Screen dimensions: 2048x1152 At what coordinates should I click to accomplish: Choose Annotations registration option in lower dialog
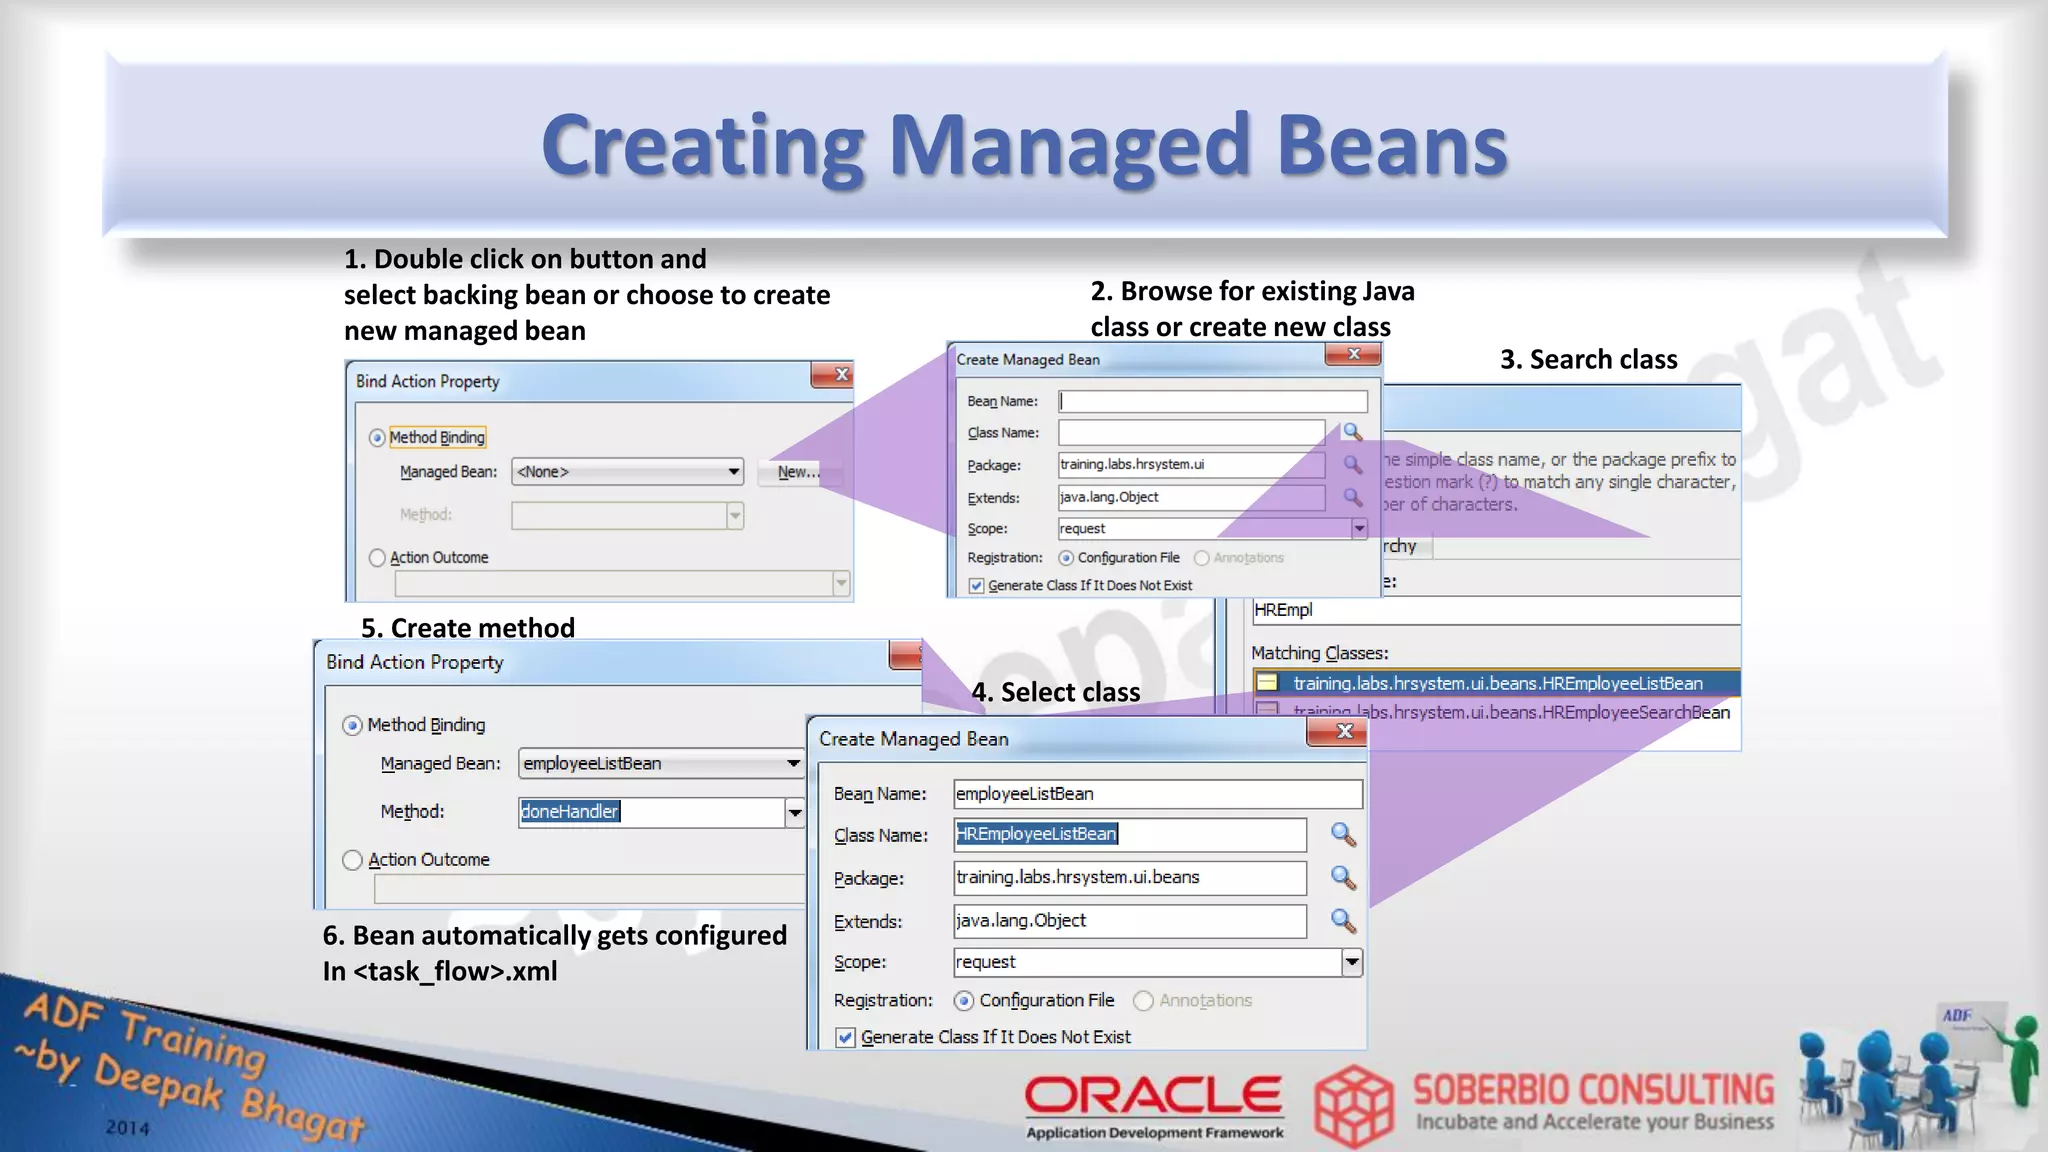(1143, 1000)
